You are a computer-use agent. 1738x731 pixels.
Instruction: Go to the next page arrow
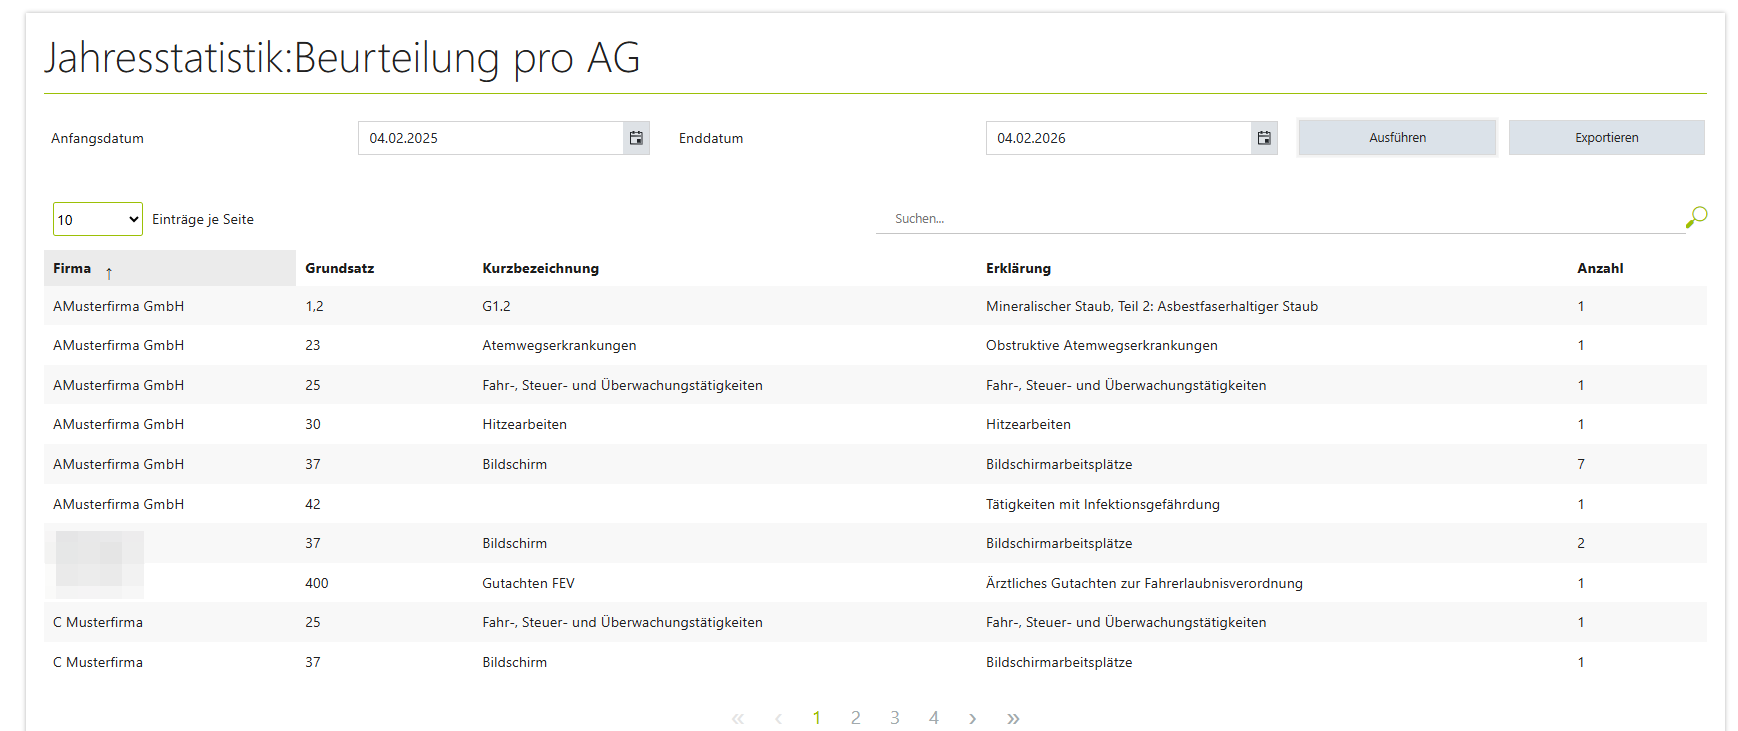tap(972, 718)
